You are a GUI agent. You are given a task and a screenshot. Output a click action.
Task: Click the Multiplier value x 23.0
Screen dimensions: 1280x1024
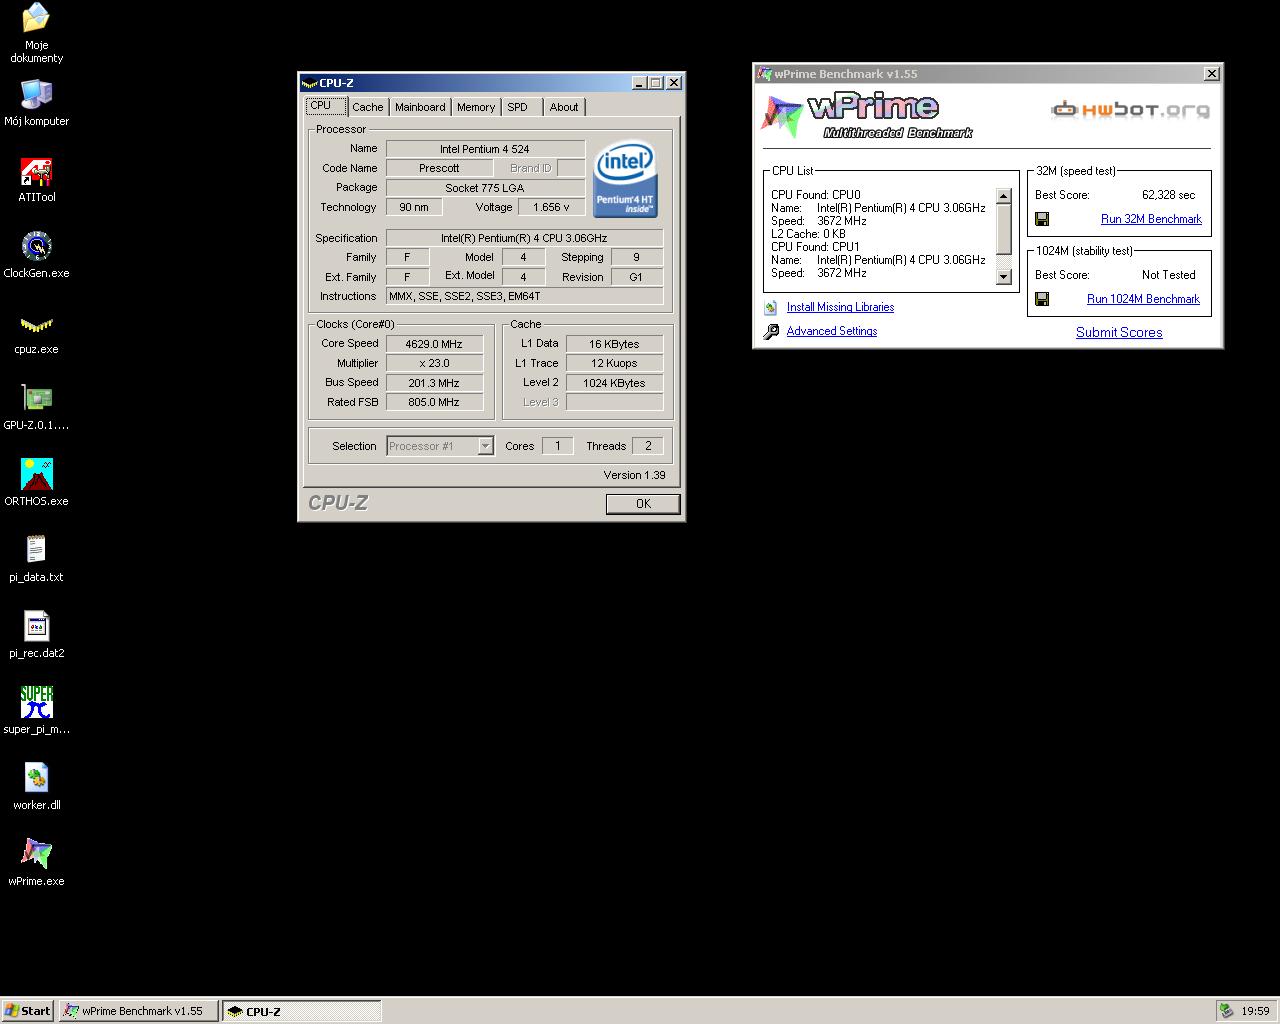434,363
